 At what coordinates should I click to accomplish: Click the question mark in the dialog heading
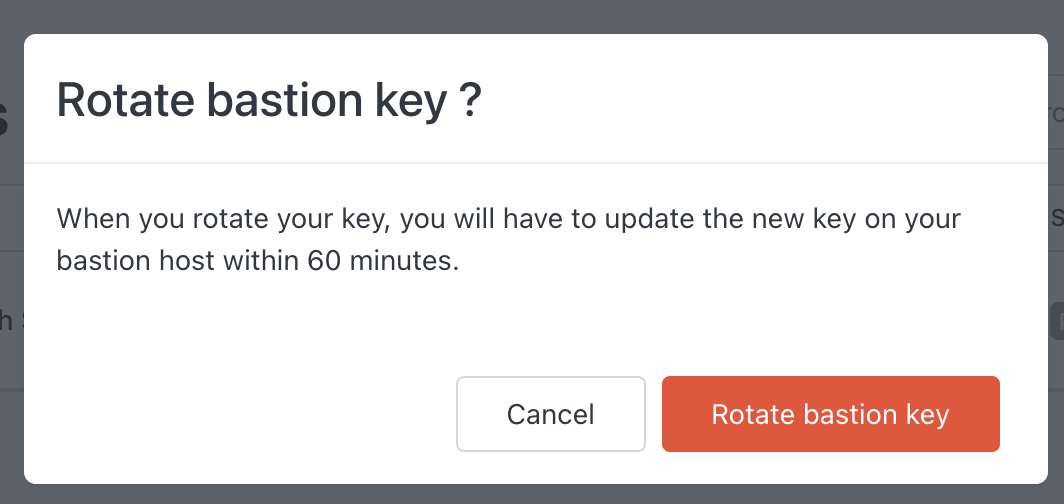(470, 100)
